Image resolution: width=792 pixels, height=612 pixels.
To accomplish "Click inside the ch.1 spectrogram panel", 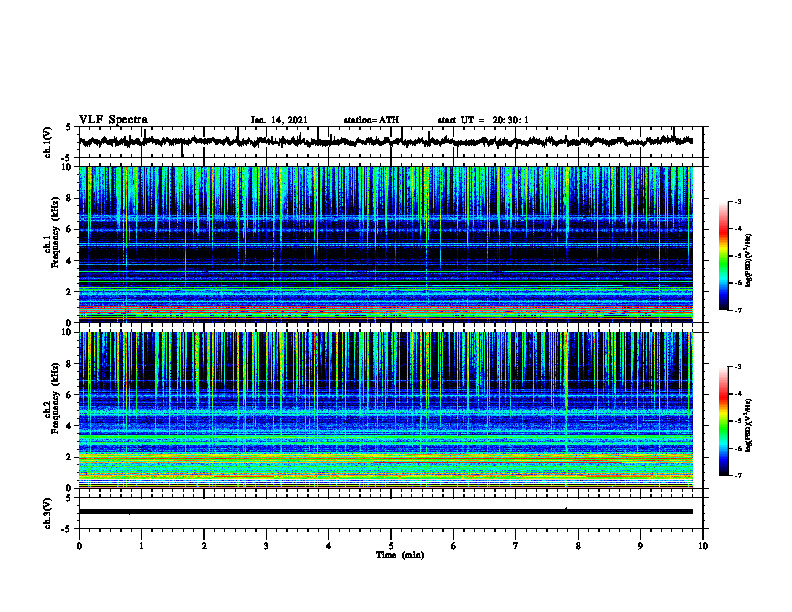I will 386,244.
